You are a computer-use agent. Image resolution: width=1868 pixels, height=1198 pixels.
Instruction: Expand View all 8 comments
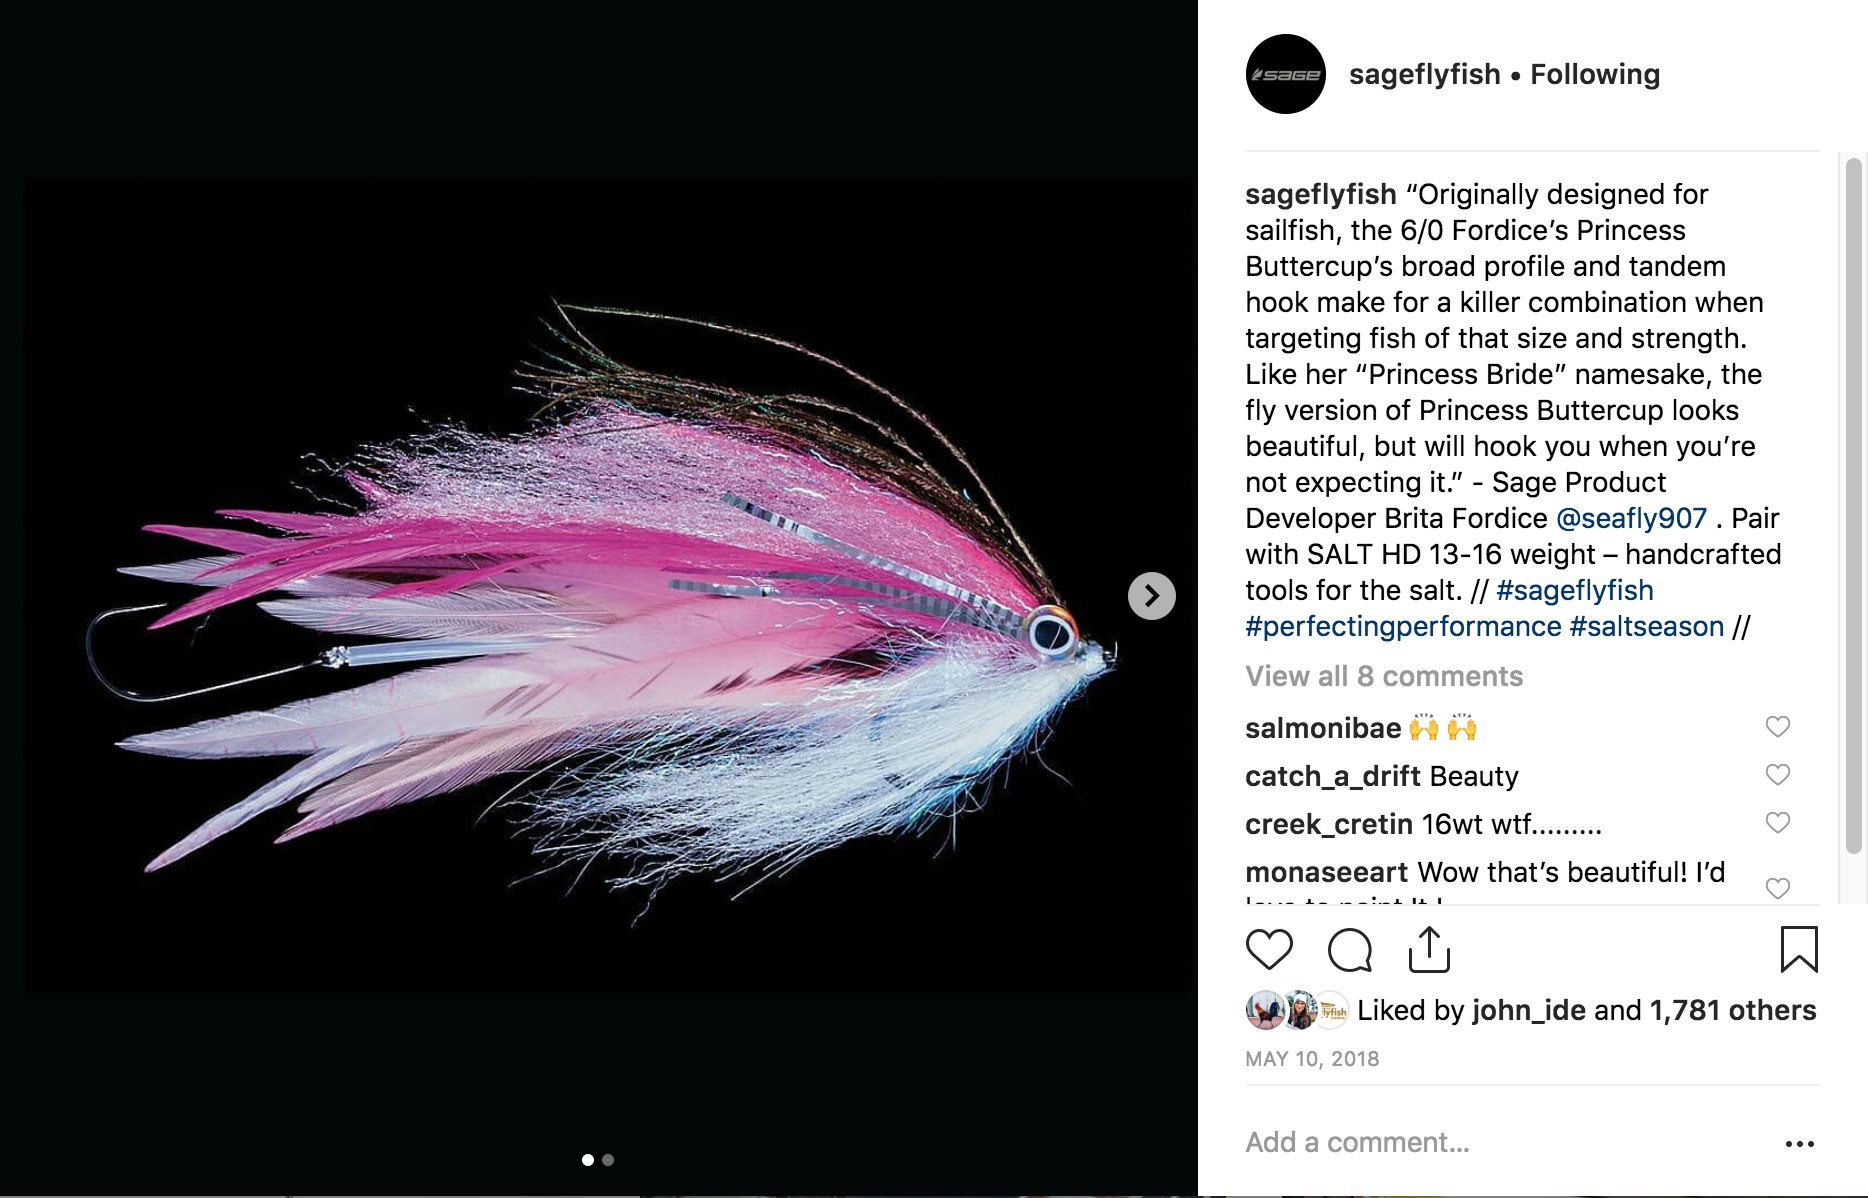point(1384,676)
